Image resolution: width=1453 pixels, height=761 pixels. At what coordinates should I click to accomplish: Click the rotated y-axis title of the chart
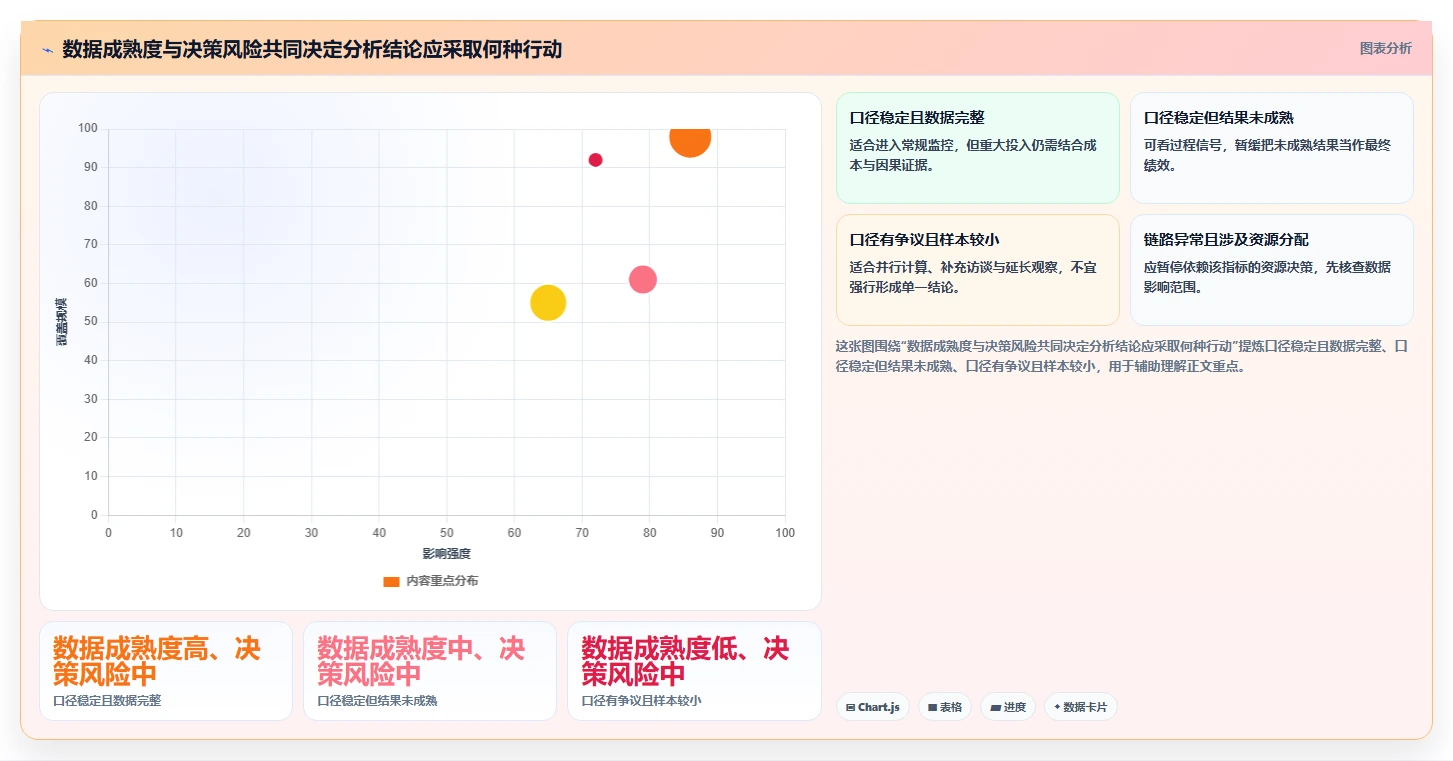[x=61, y=322]
